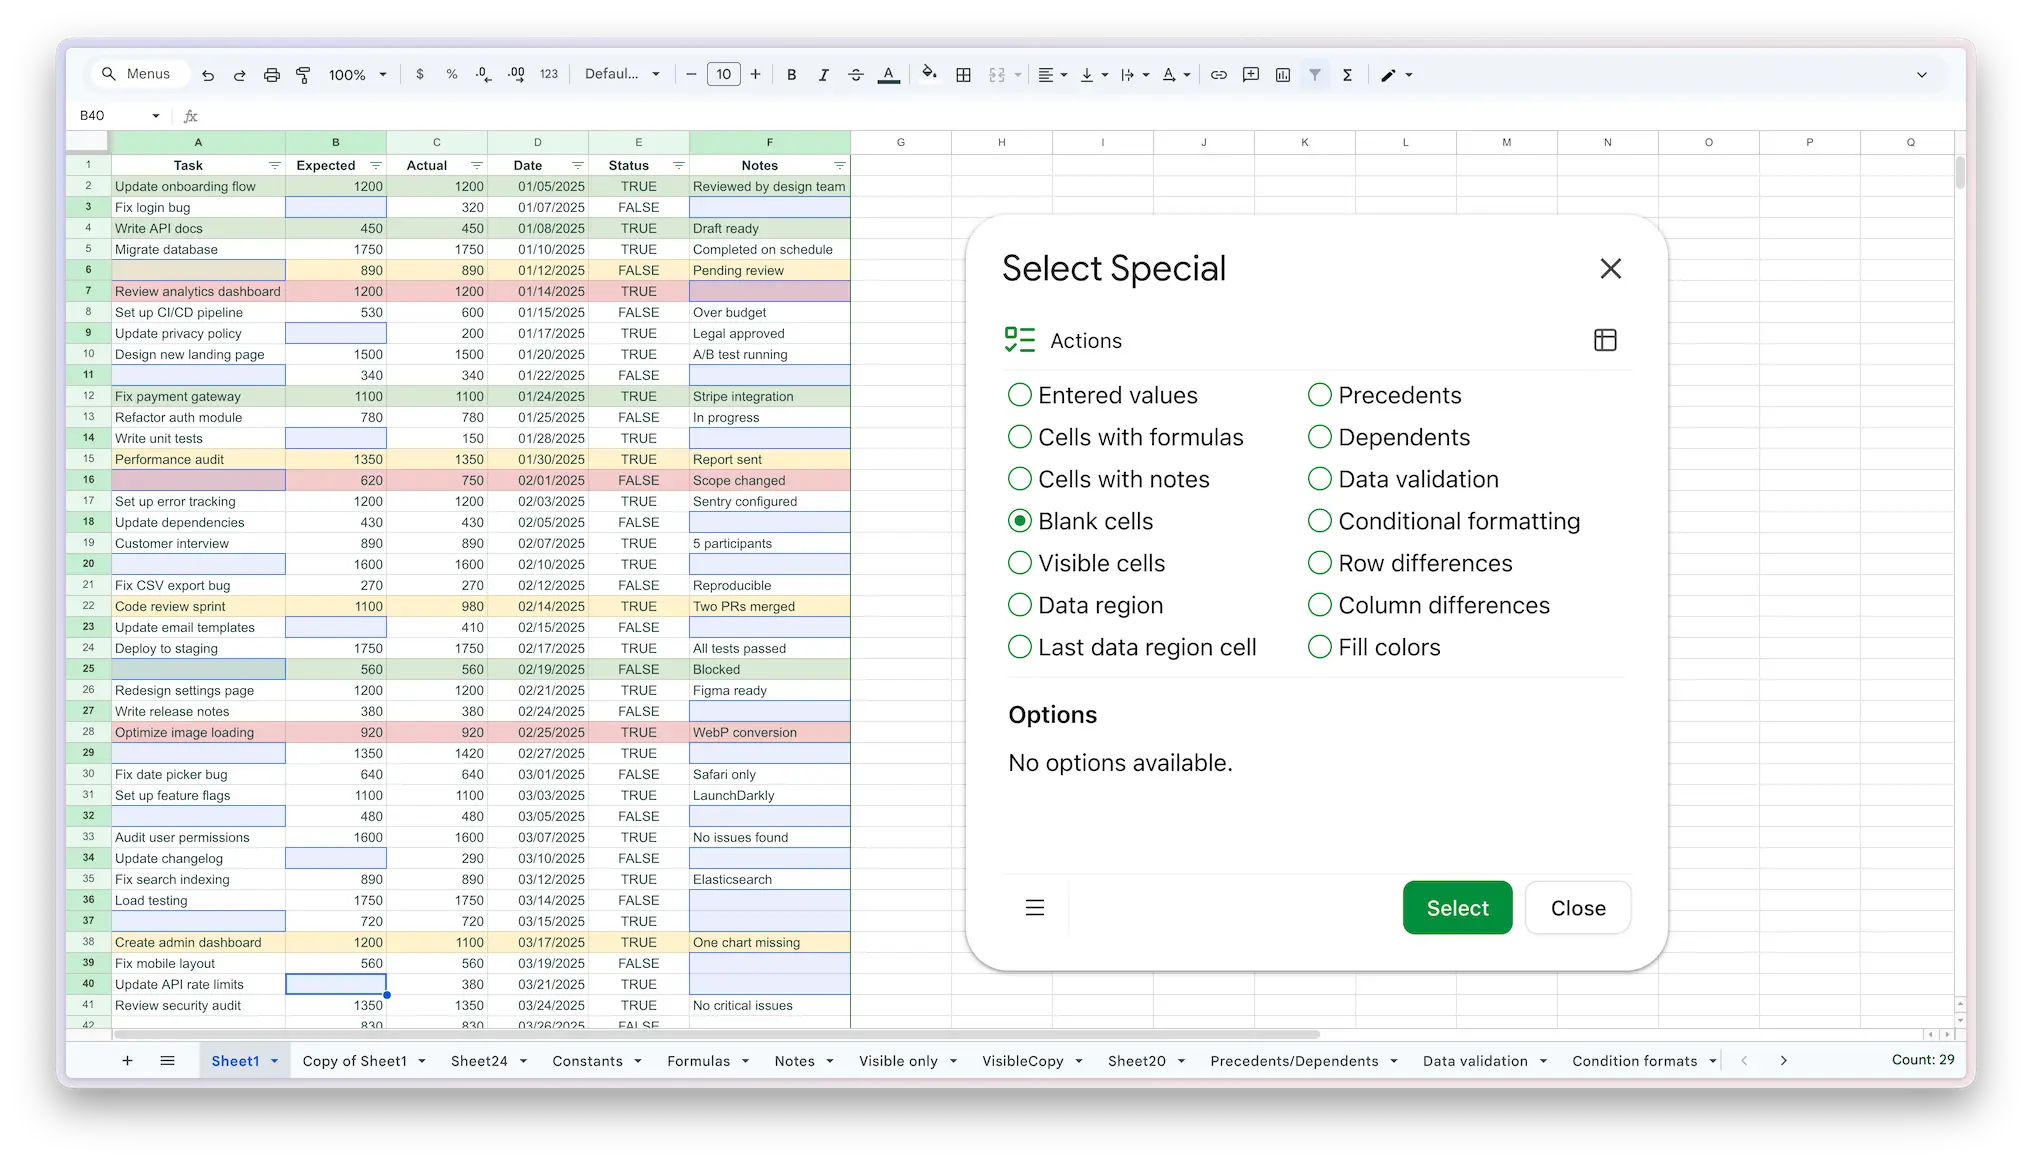Click the Insert link icon
The width and height of the screenshot is (2032, 1162).
point(1219,75)
